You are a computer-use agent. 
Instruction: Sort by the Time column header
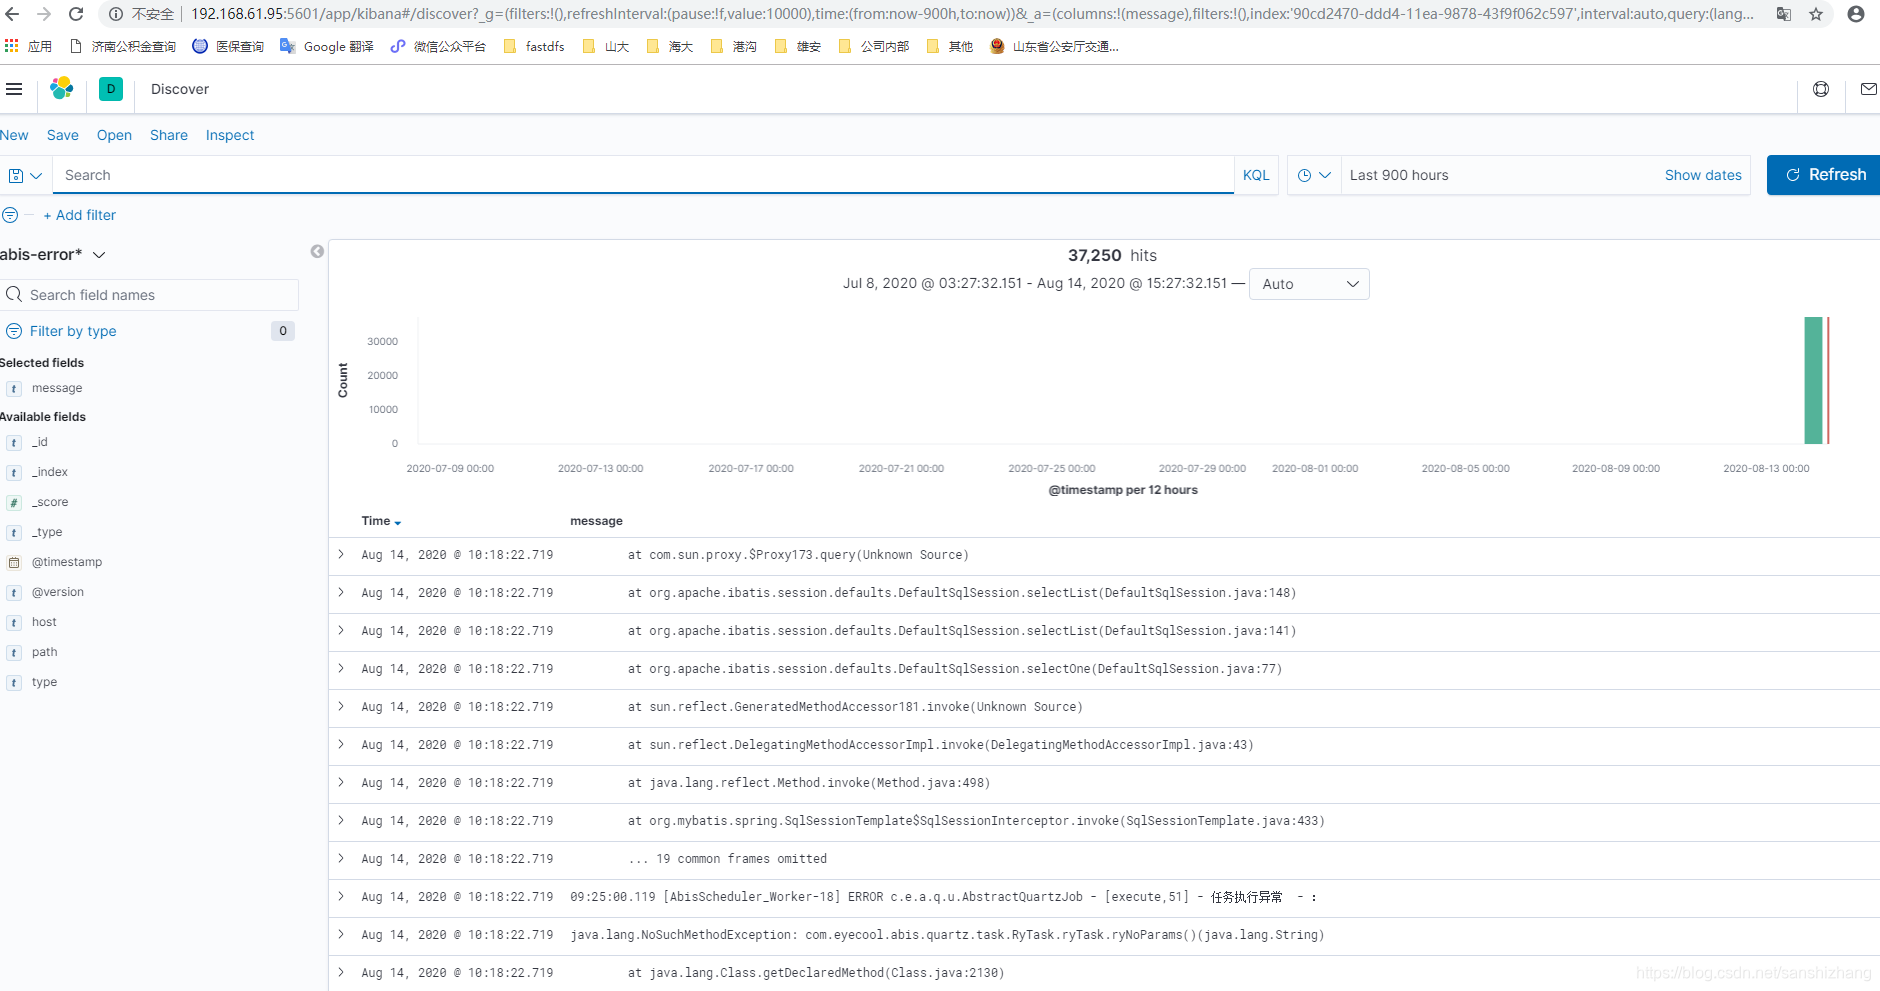(x=381, y=521)
